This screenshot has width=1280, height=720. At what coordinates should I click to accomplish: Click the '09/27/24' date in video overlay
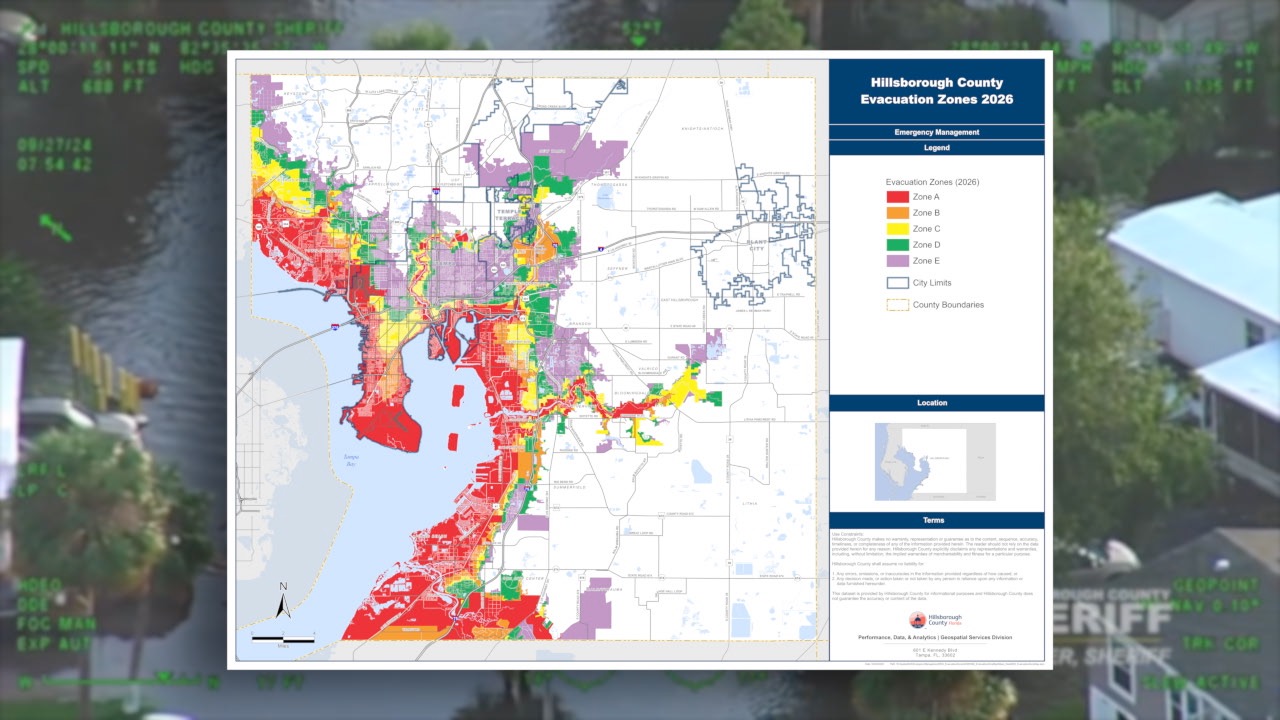click(55, 145)
